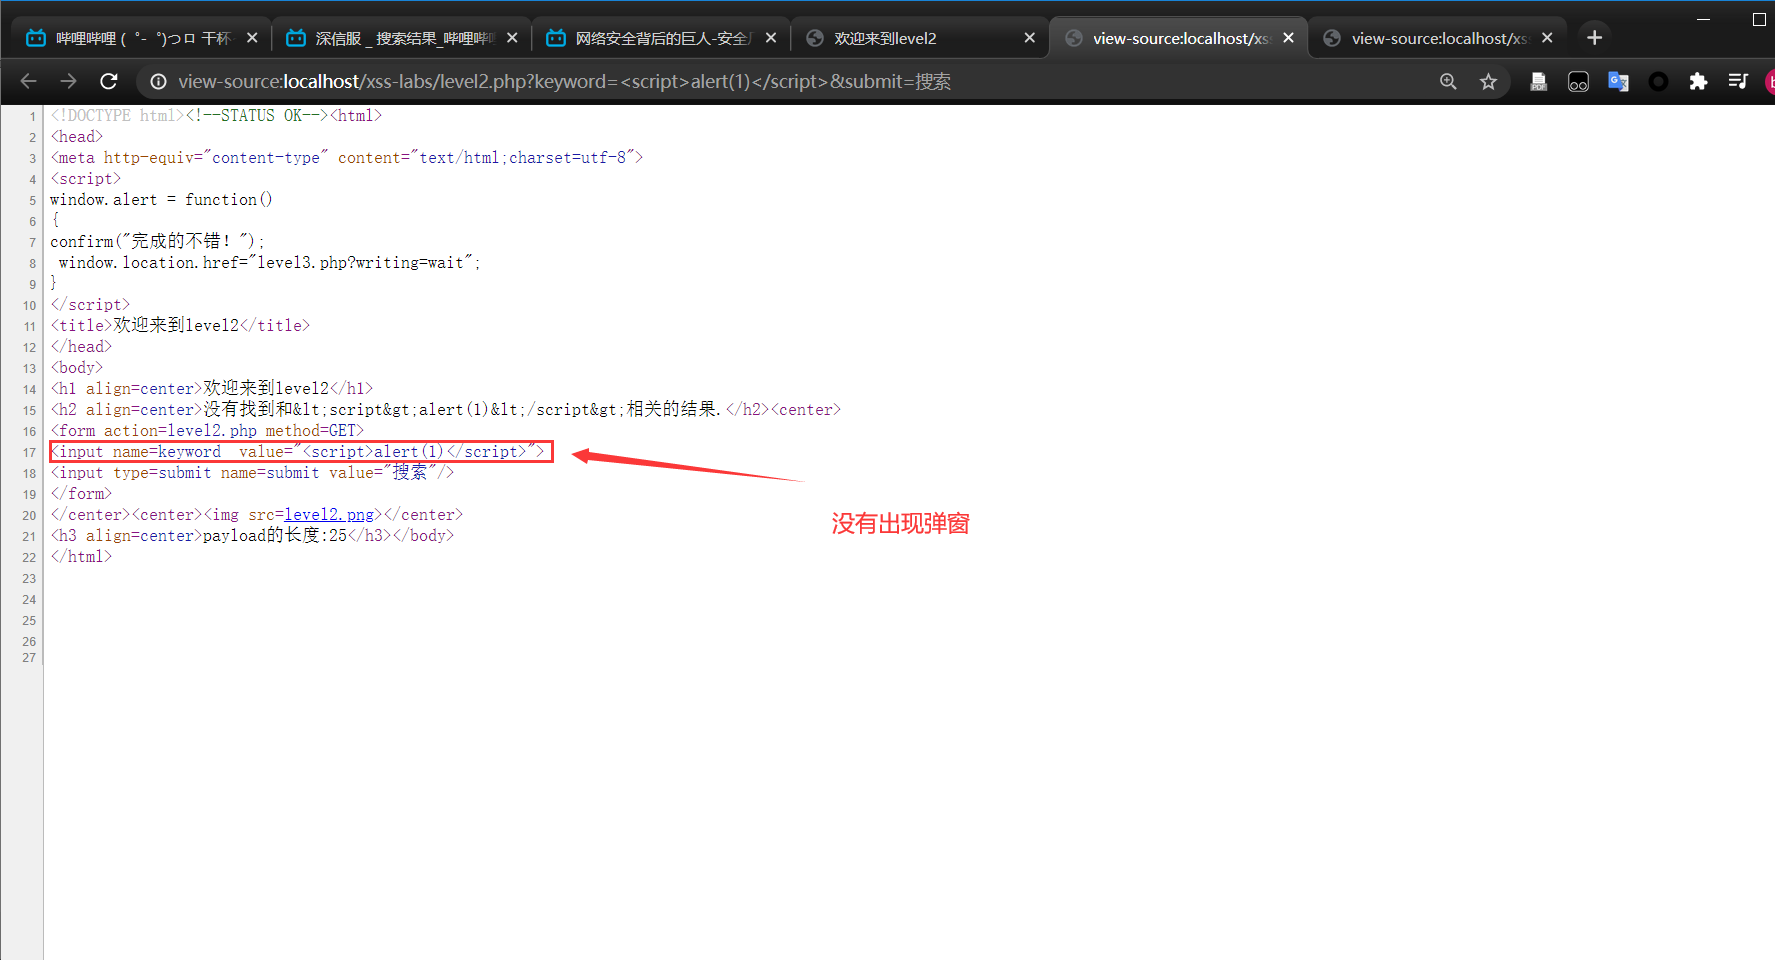Open the zoom magnifier in address bar

1448,81
